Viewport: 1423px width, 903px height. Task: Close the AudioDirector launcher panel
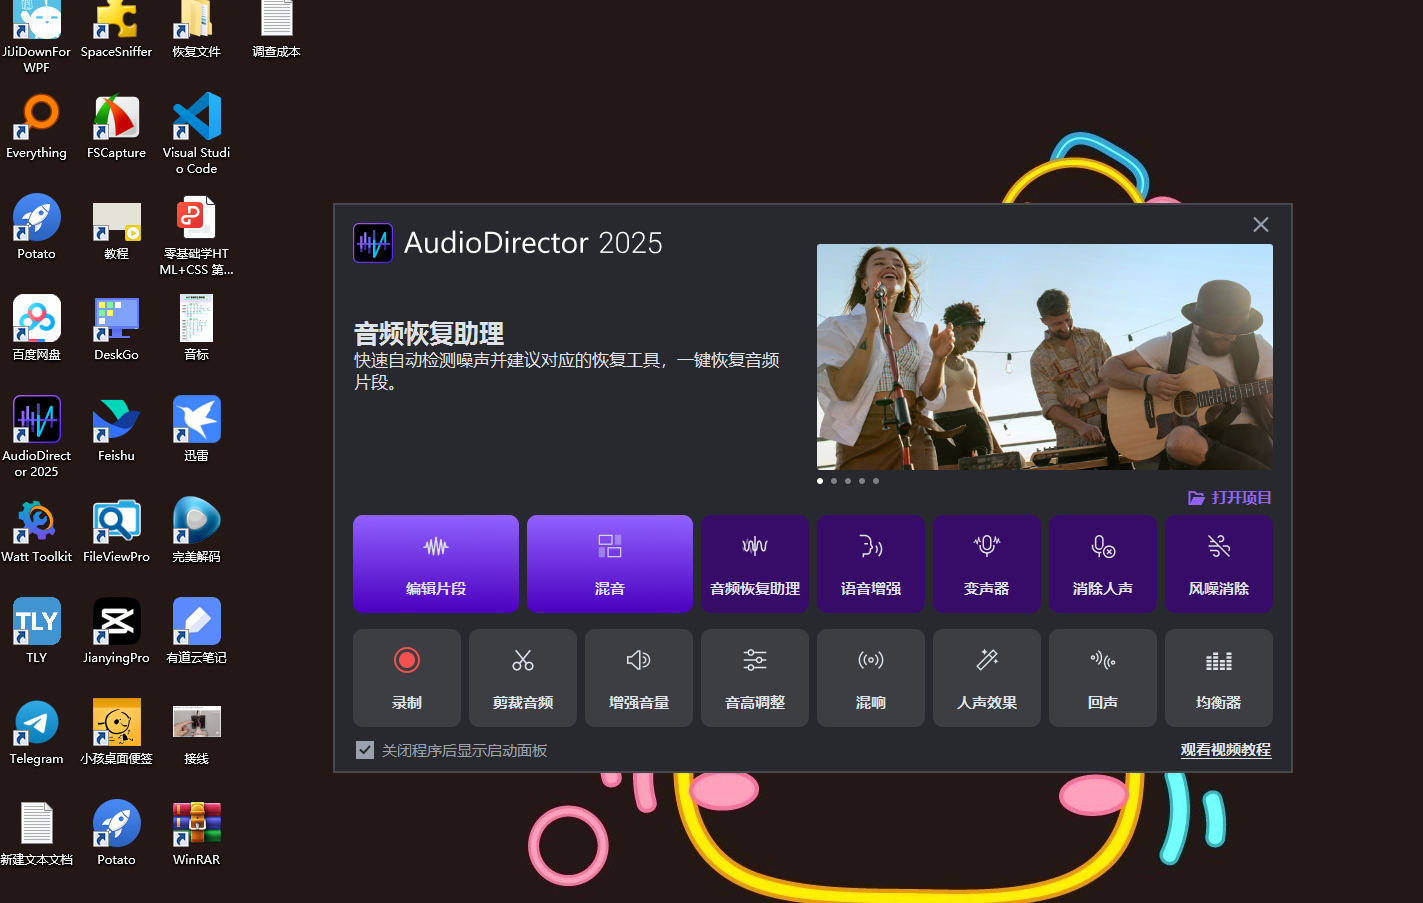point(1261,225)
